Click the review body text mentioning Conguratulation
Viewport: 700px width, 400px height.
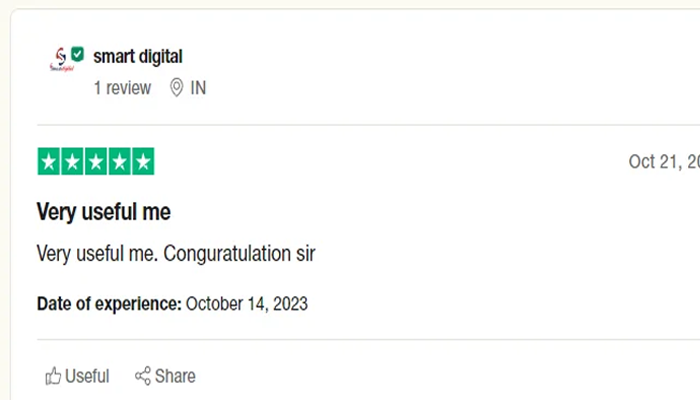(x=176, y=254)
